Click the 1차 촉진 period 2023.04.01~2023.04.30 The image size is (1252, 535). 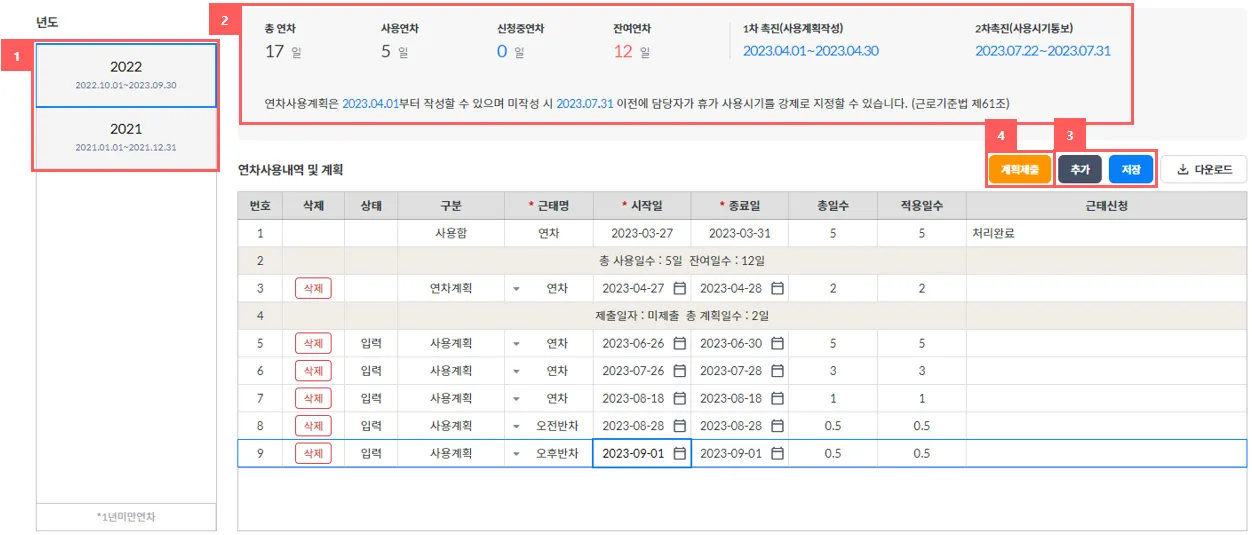point(811,51)
